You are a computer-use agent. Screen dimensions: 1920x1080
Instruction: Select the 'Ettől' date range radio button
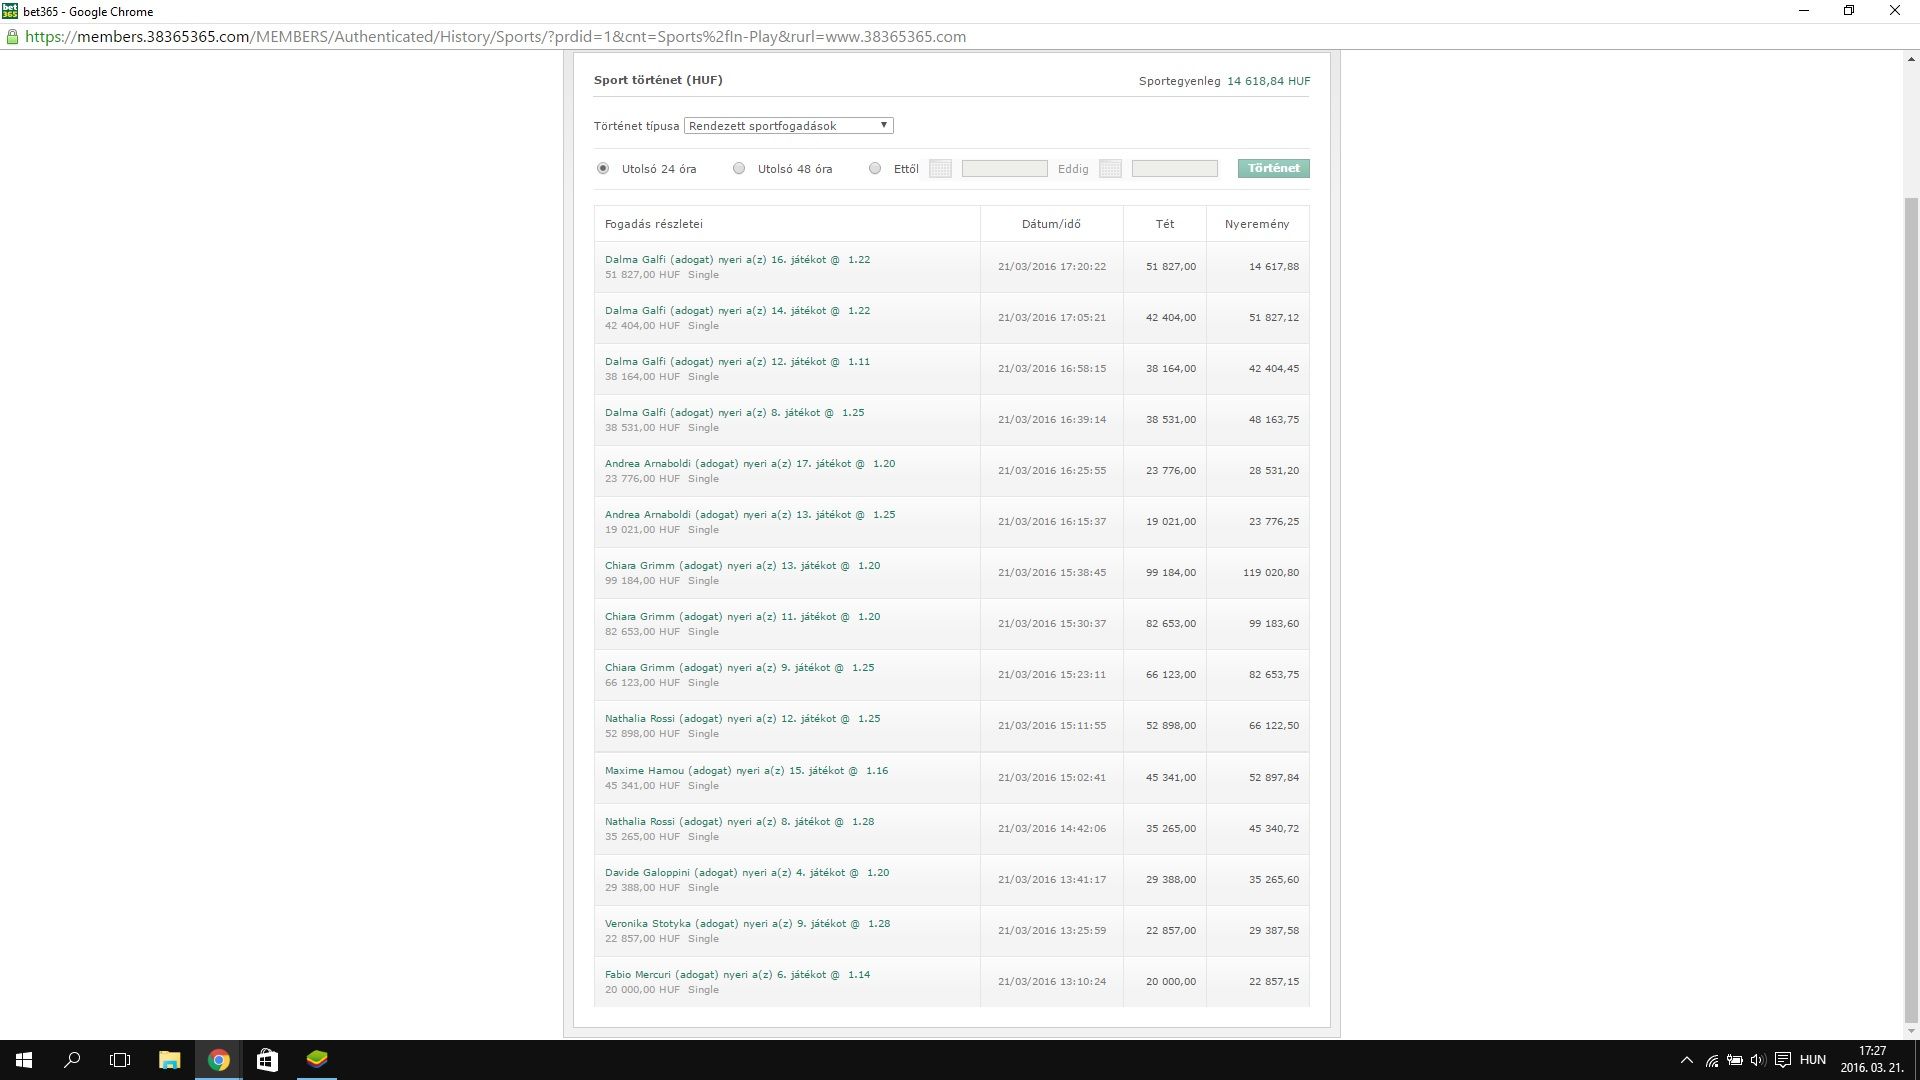point(875,169)
